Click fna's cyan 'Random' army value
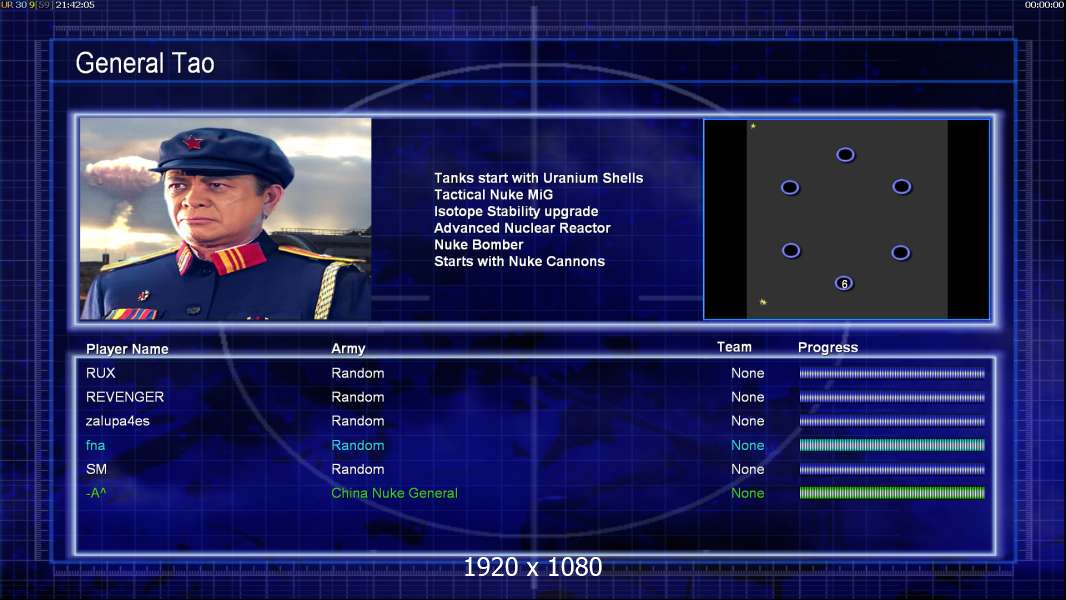 click(x=358, y=445)
